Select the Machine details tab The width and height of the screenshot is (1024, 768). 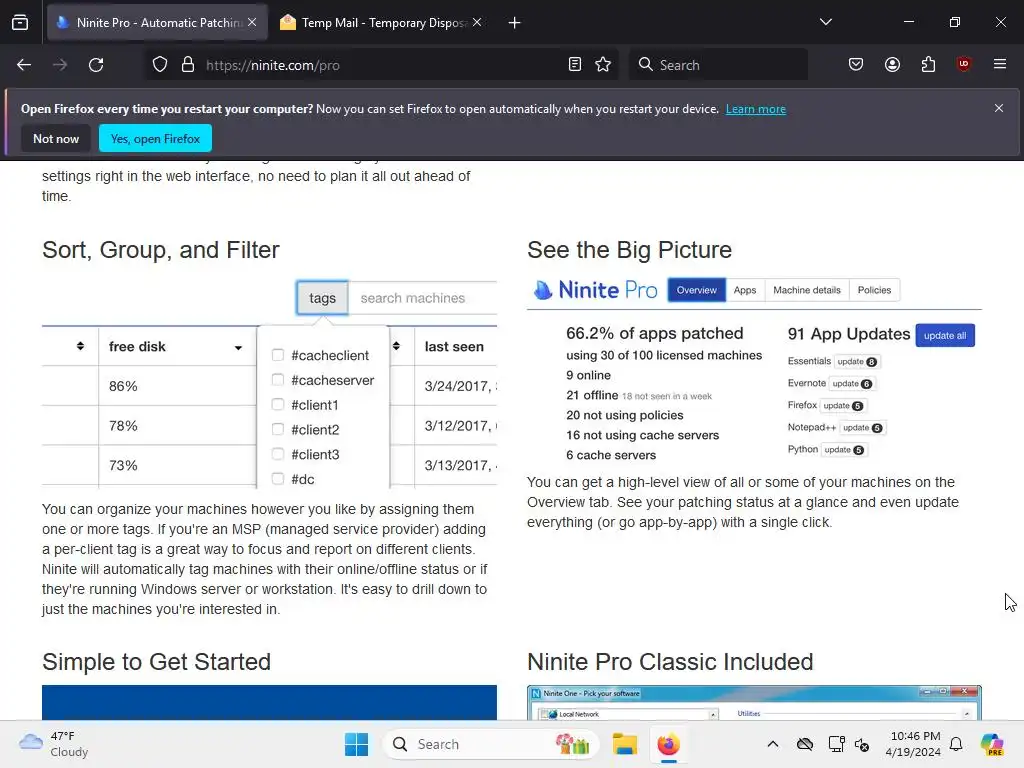[807, 290]
